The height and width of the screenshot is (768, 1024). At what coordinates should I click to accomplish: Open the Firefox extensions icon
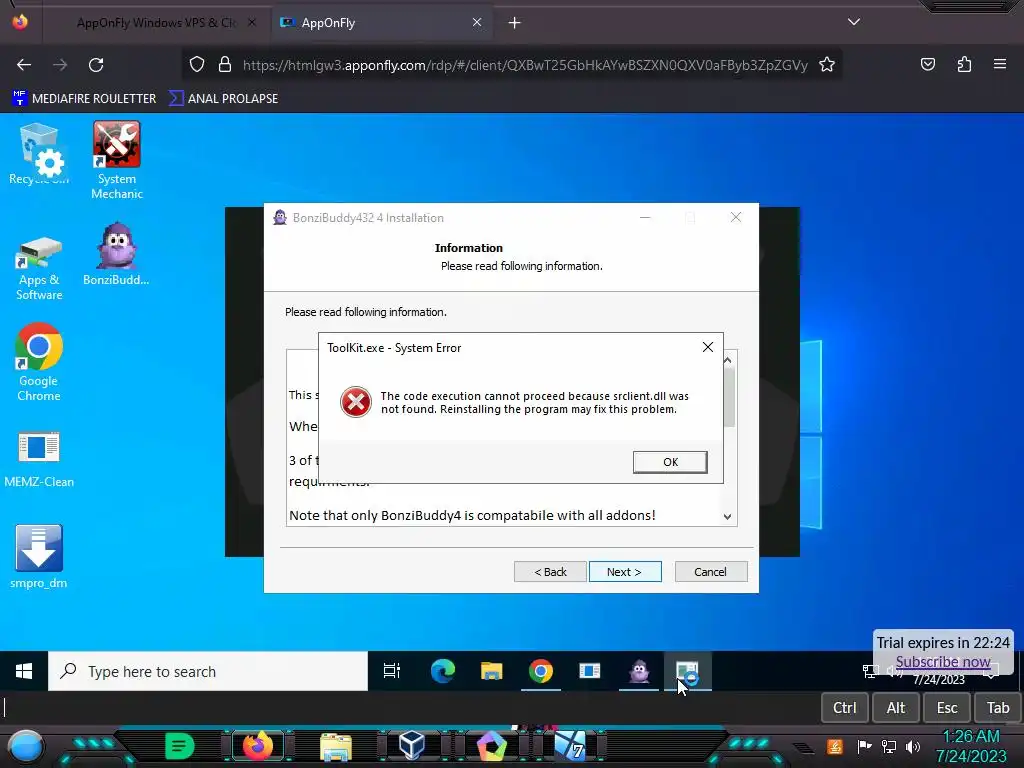coord(964,64)
